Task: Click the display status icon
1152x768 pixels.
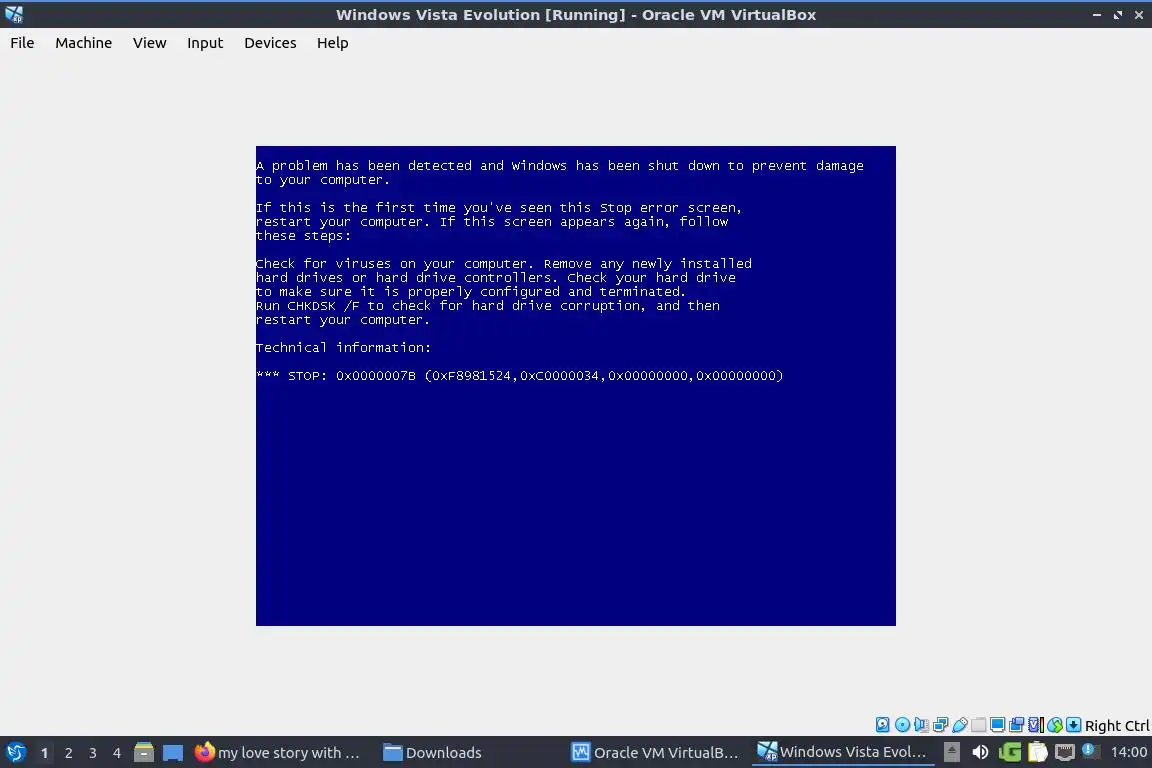Action: click(x=998, y=725)
